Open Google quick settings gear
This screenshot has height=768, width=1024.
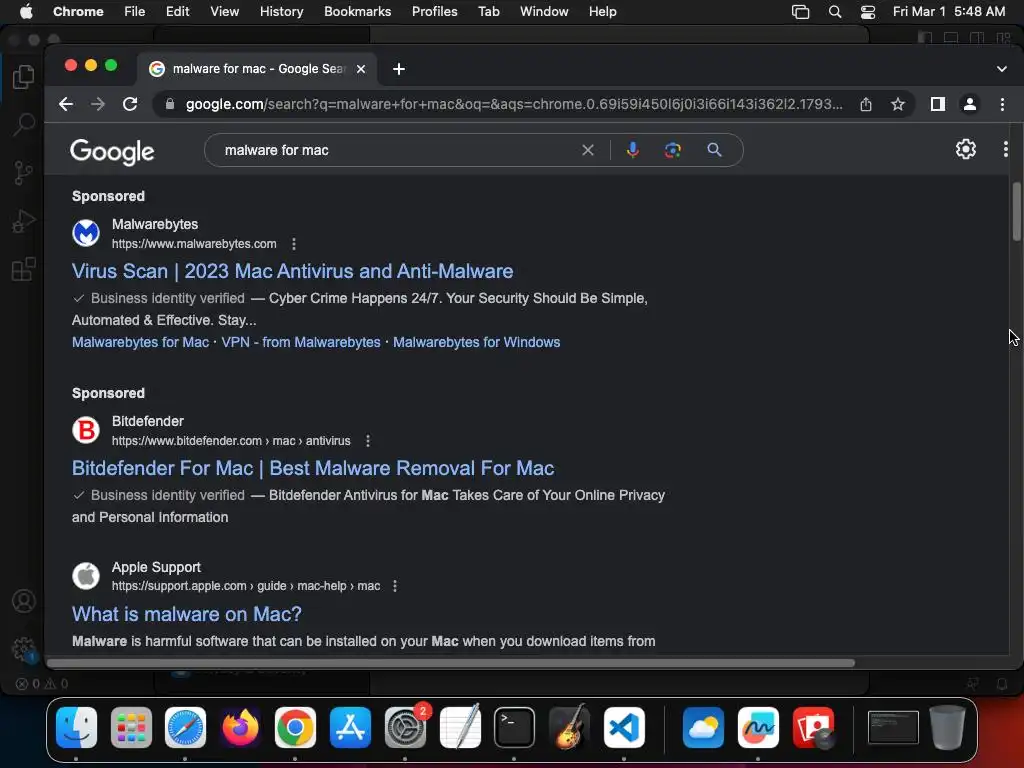(965, 150)
